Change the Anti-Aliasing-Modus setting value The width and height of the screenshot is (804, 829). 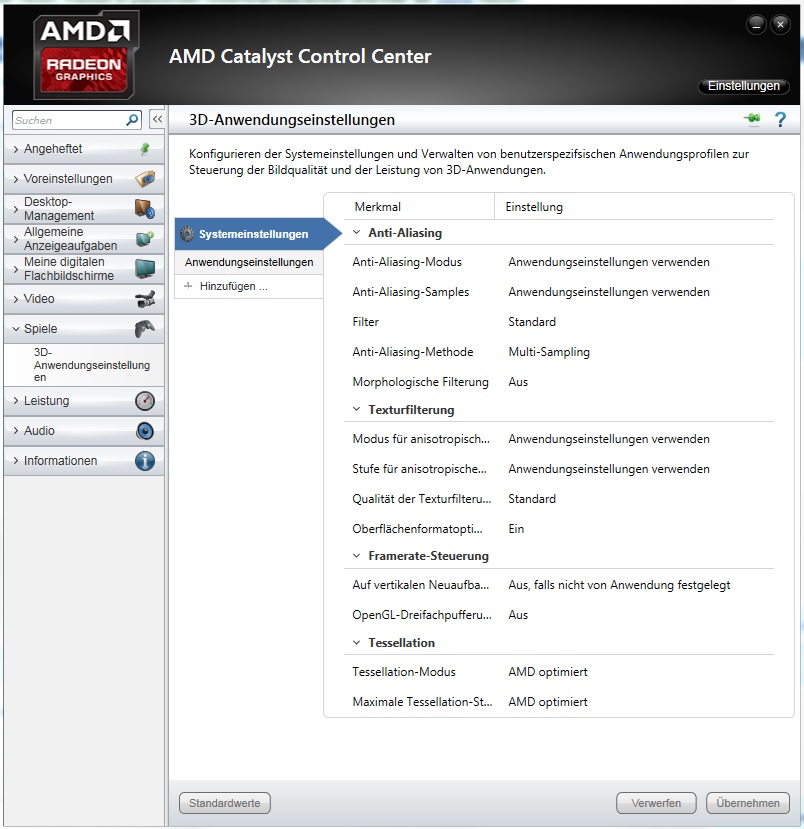tap(609, 262)
